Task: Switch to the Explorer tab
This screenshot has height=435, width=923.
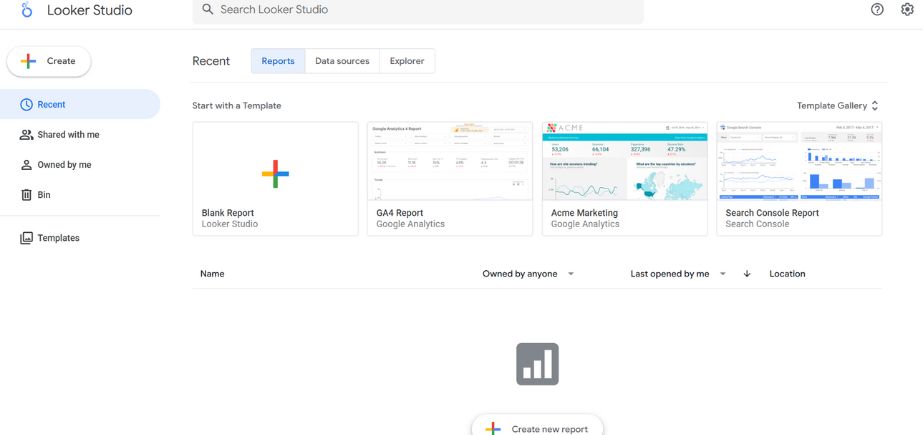Action: (407, 61)
